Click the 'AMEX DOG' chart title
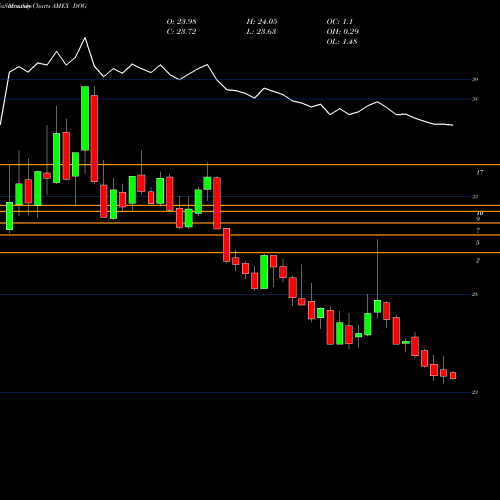 70,6
